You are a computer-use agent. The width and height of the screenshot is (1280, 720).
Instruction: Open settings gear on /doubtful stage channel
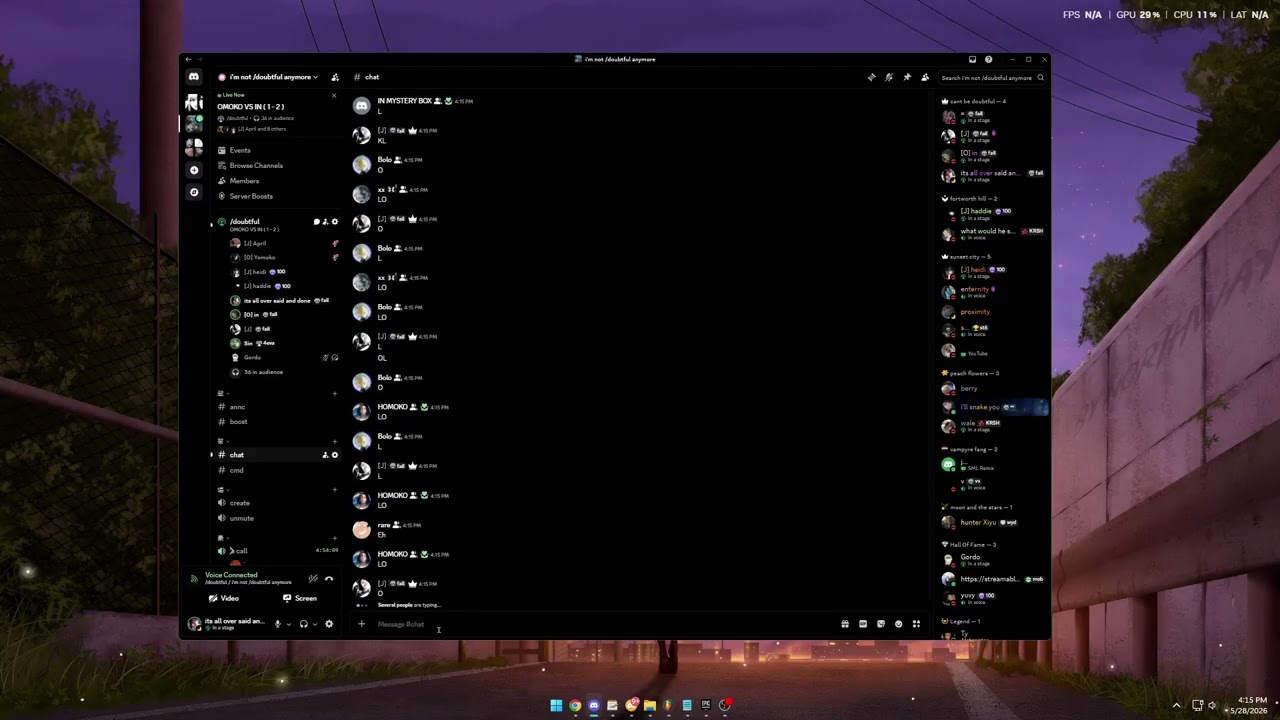pos(335,222)
